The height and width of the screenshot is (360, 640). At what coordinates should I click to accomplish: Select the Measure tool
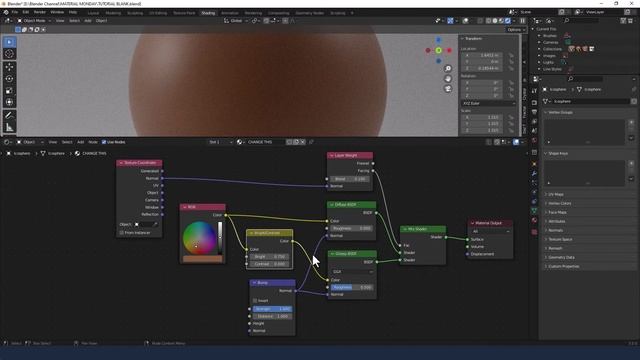9,128
